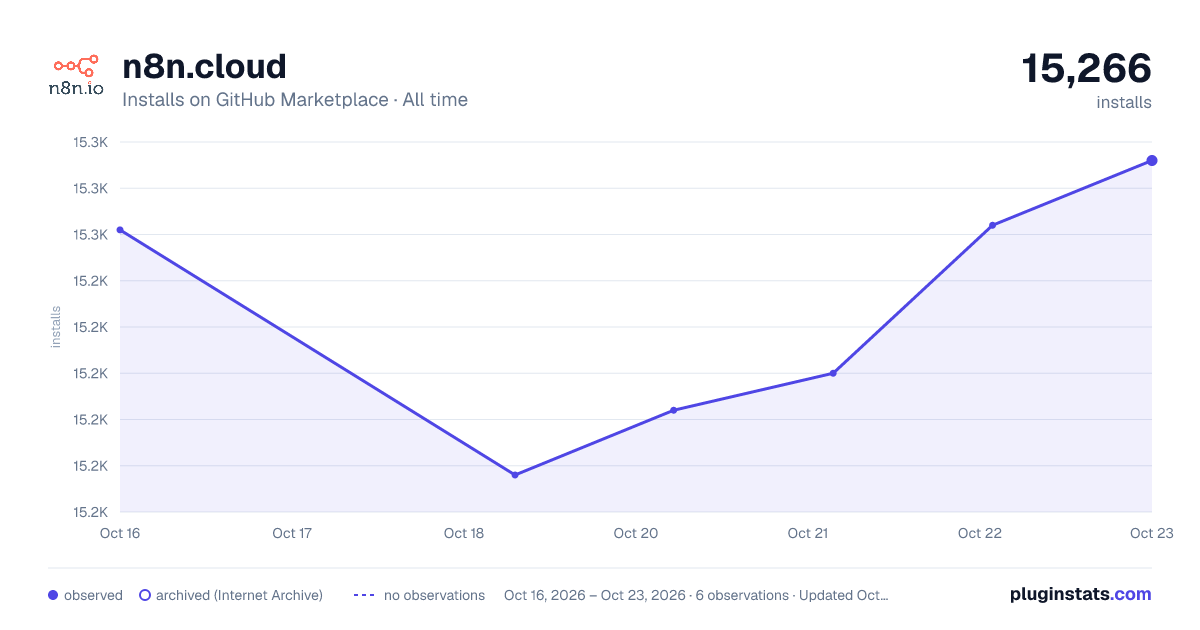Viewport: 1200px width, 630px height.
Task: Select the data point just after Oct 21
Action: point(833,373)
